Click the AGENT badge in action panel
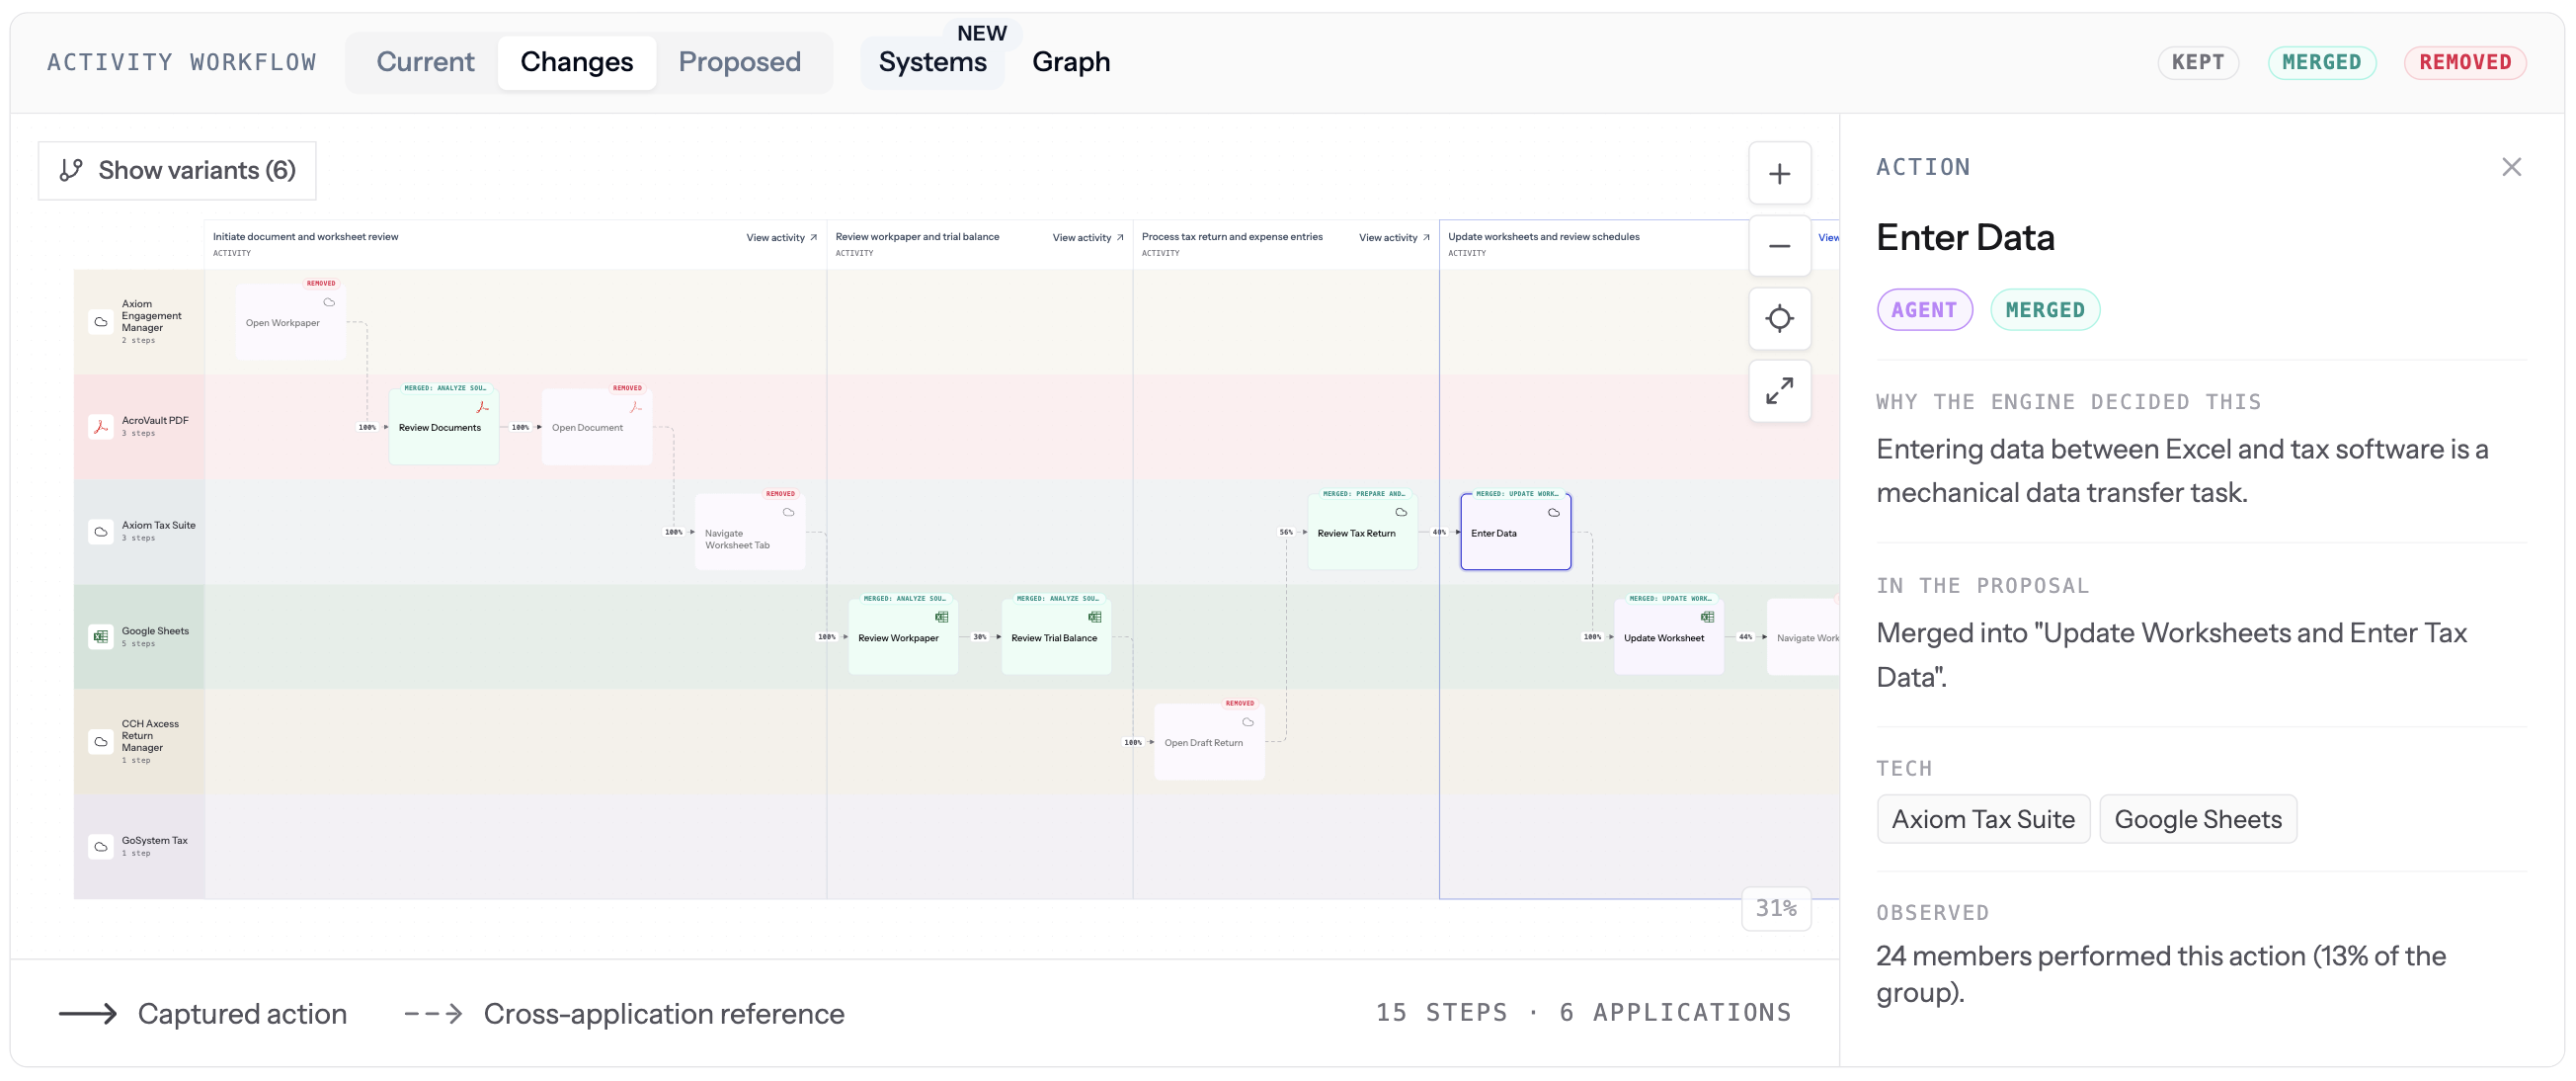Image resolution: width=2576 pixels, height=1081 pixels. click(1924, 310)
